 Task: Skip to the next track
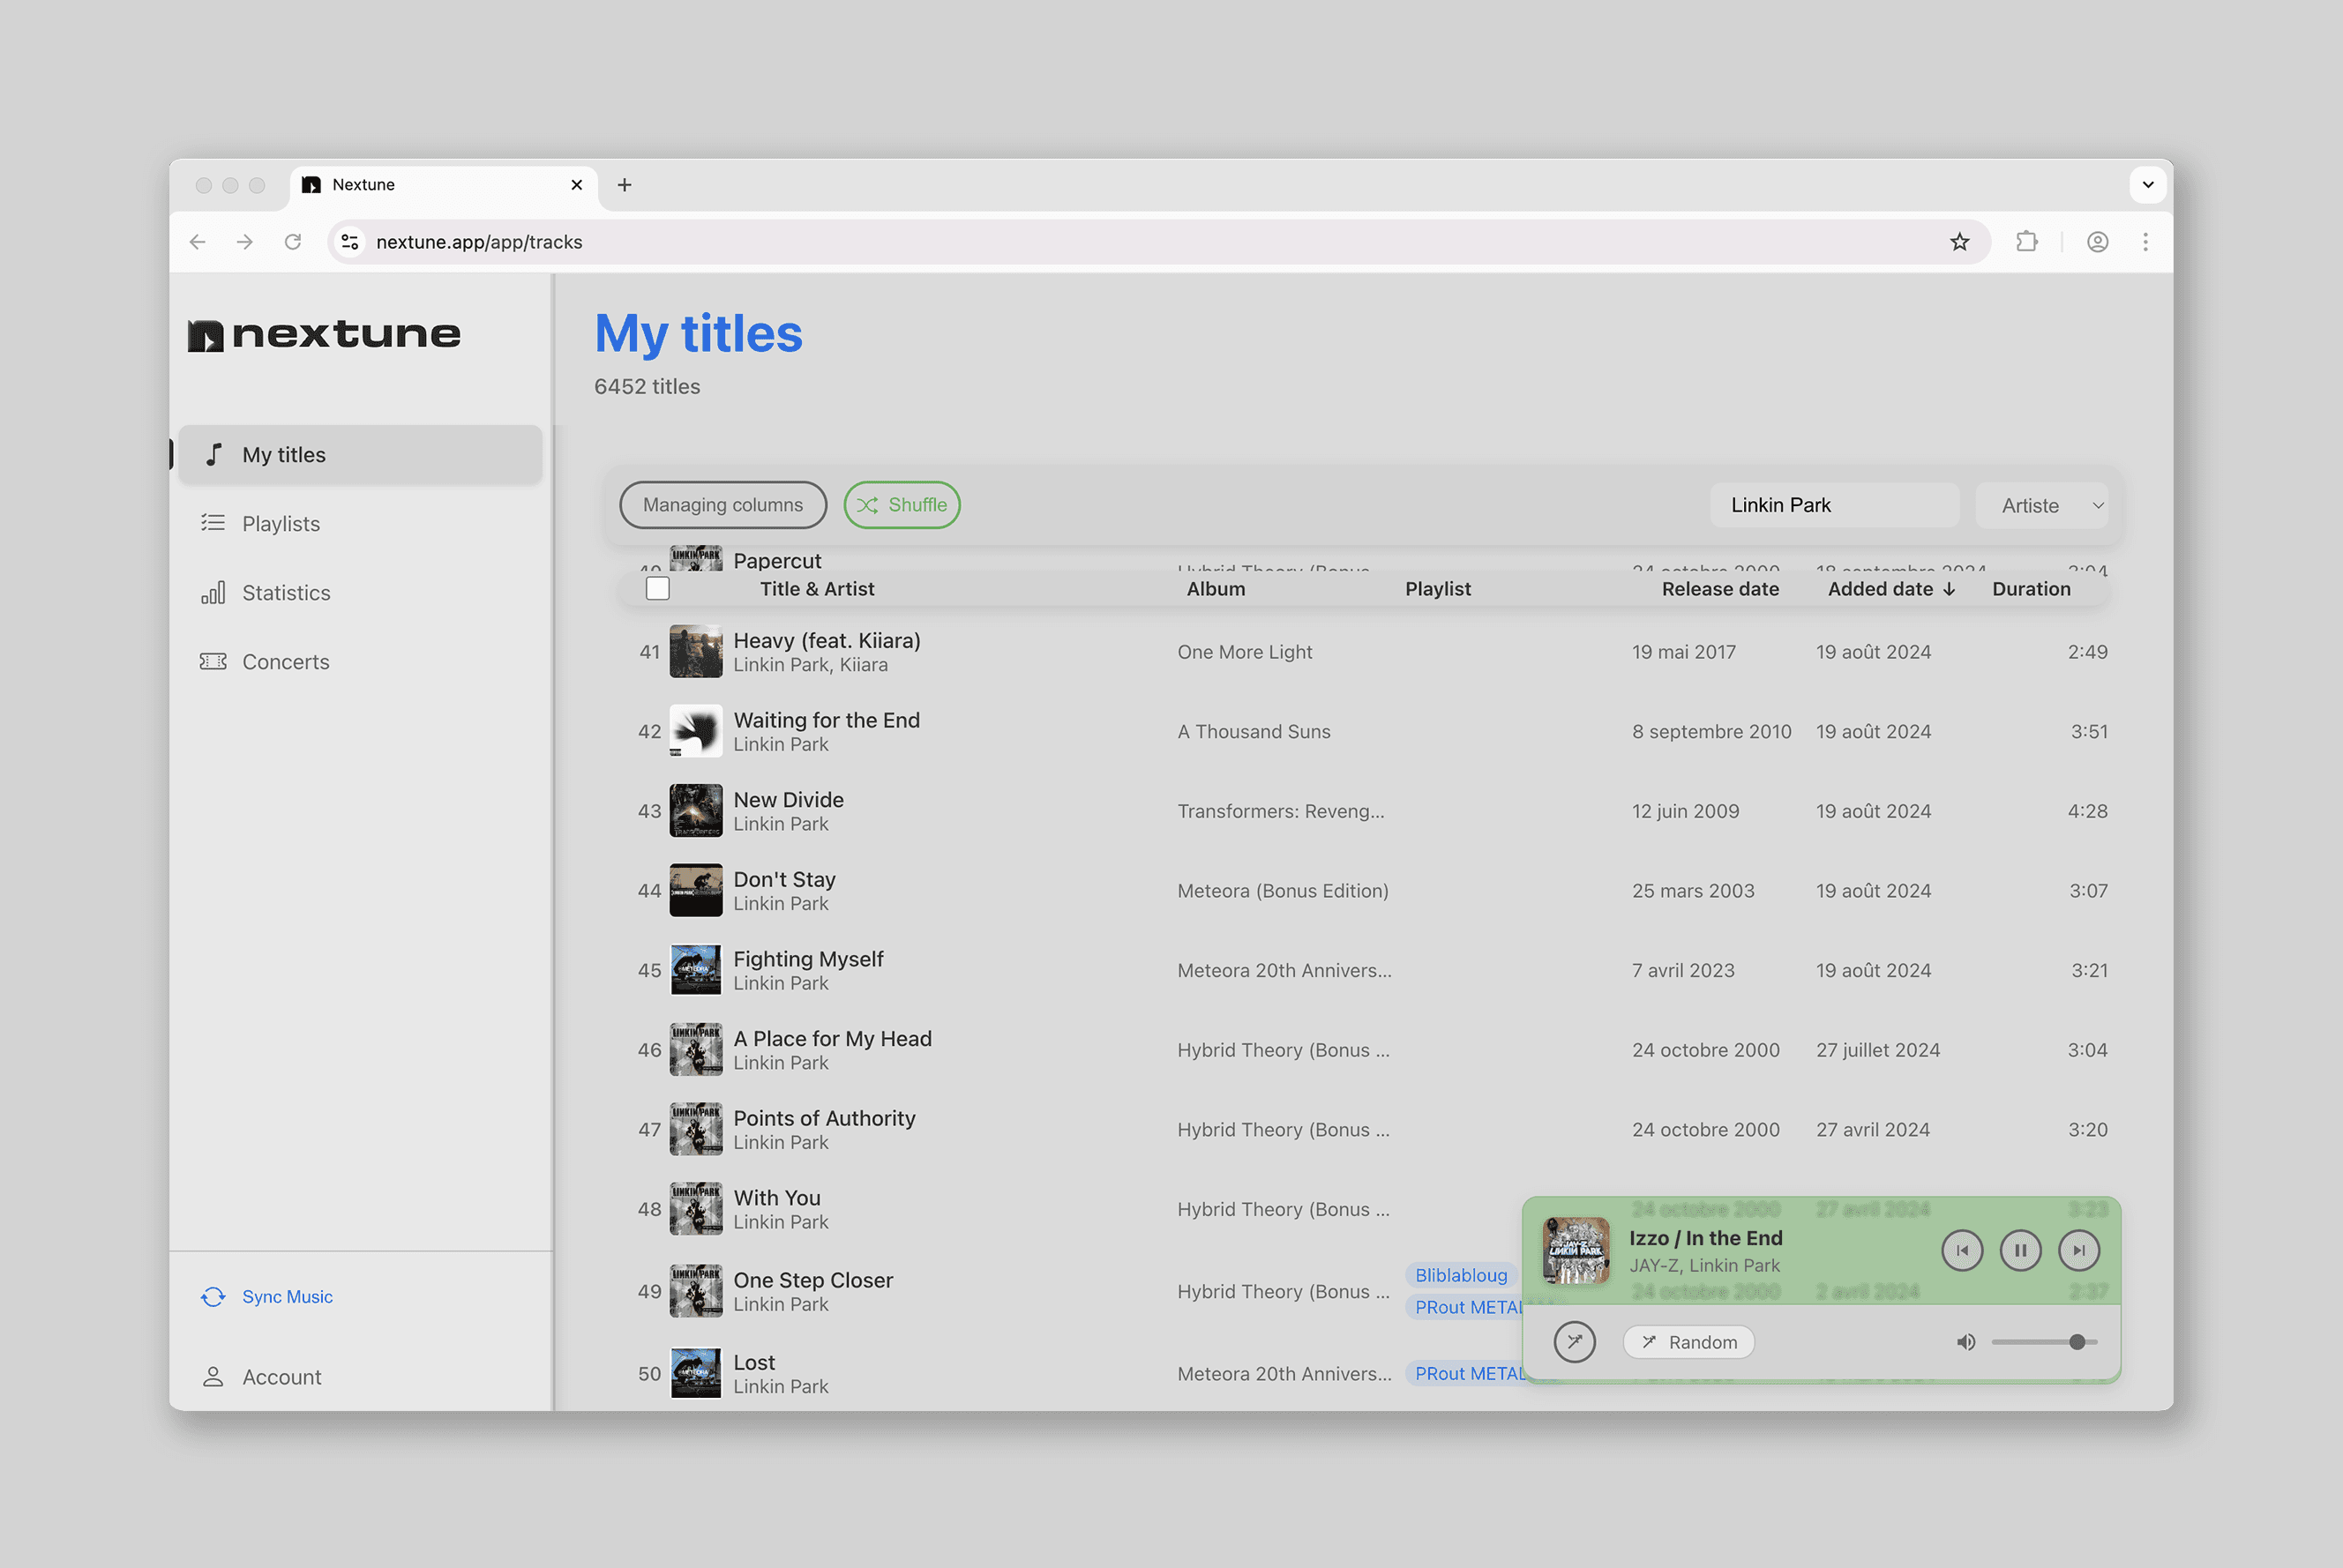[2078, 1250]
